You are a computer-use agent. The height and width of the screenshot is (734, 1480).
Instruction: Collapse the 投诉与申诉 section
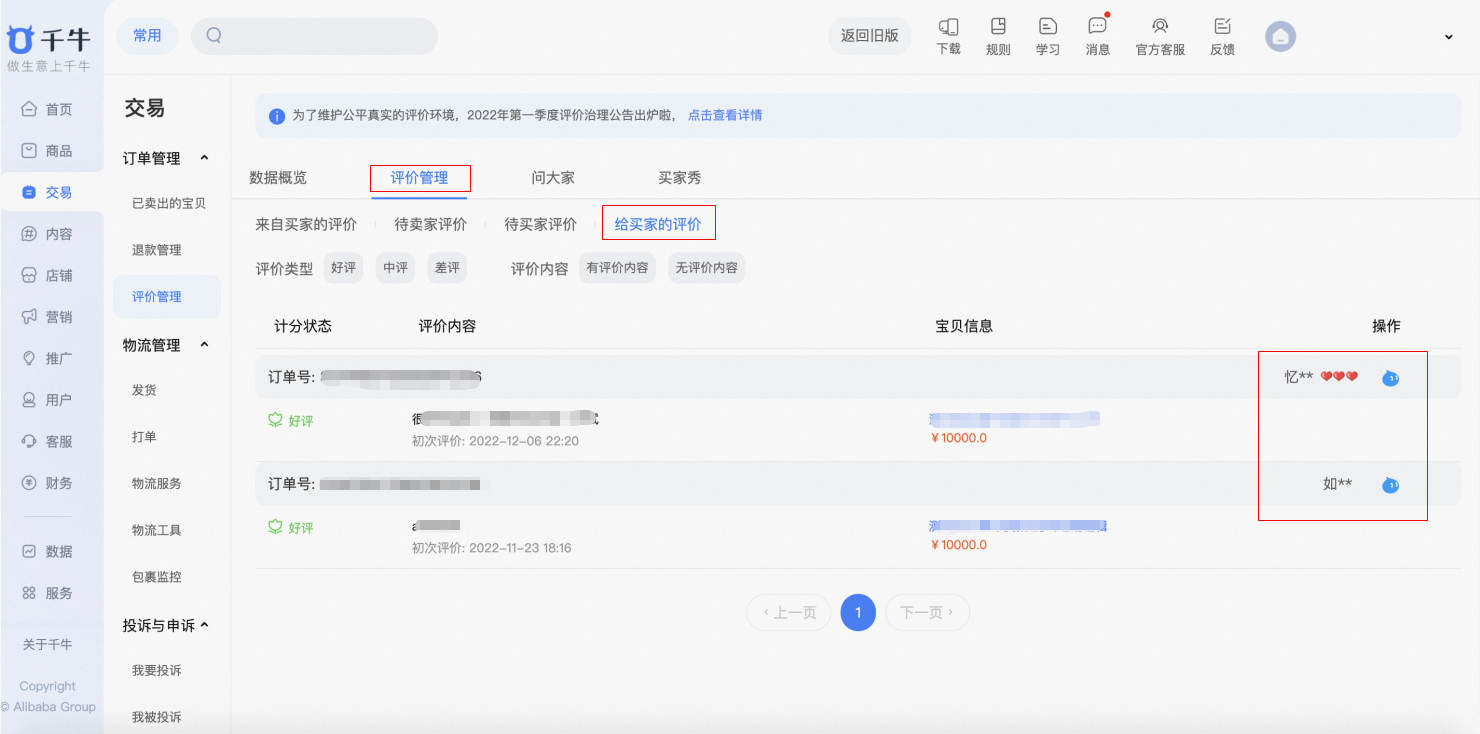click(x=205, y=625)
